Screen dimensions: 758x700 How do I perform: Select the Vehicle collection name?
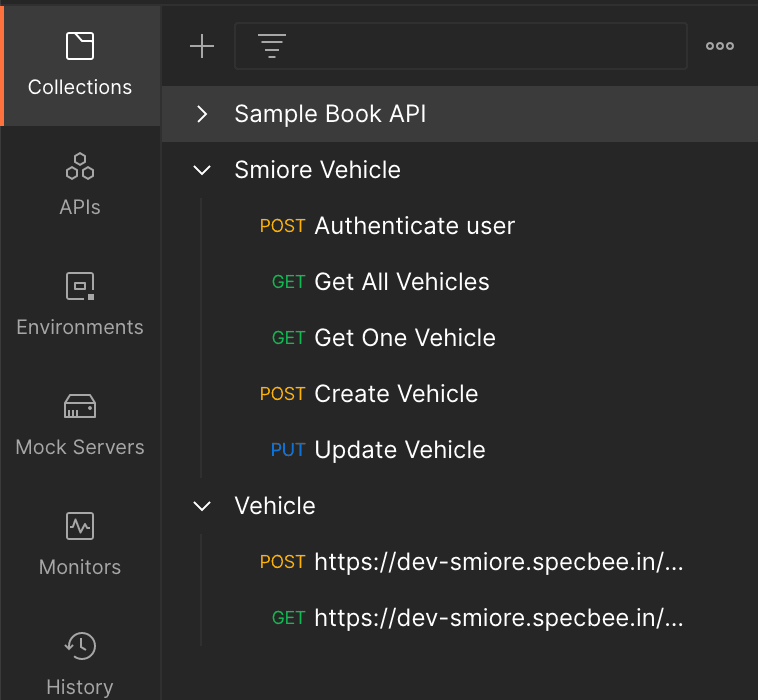[x=275, y=506]
